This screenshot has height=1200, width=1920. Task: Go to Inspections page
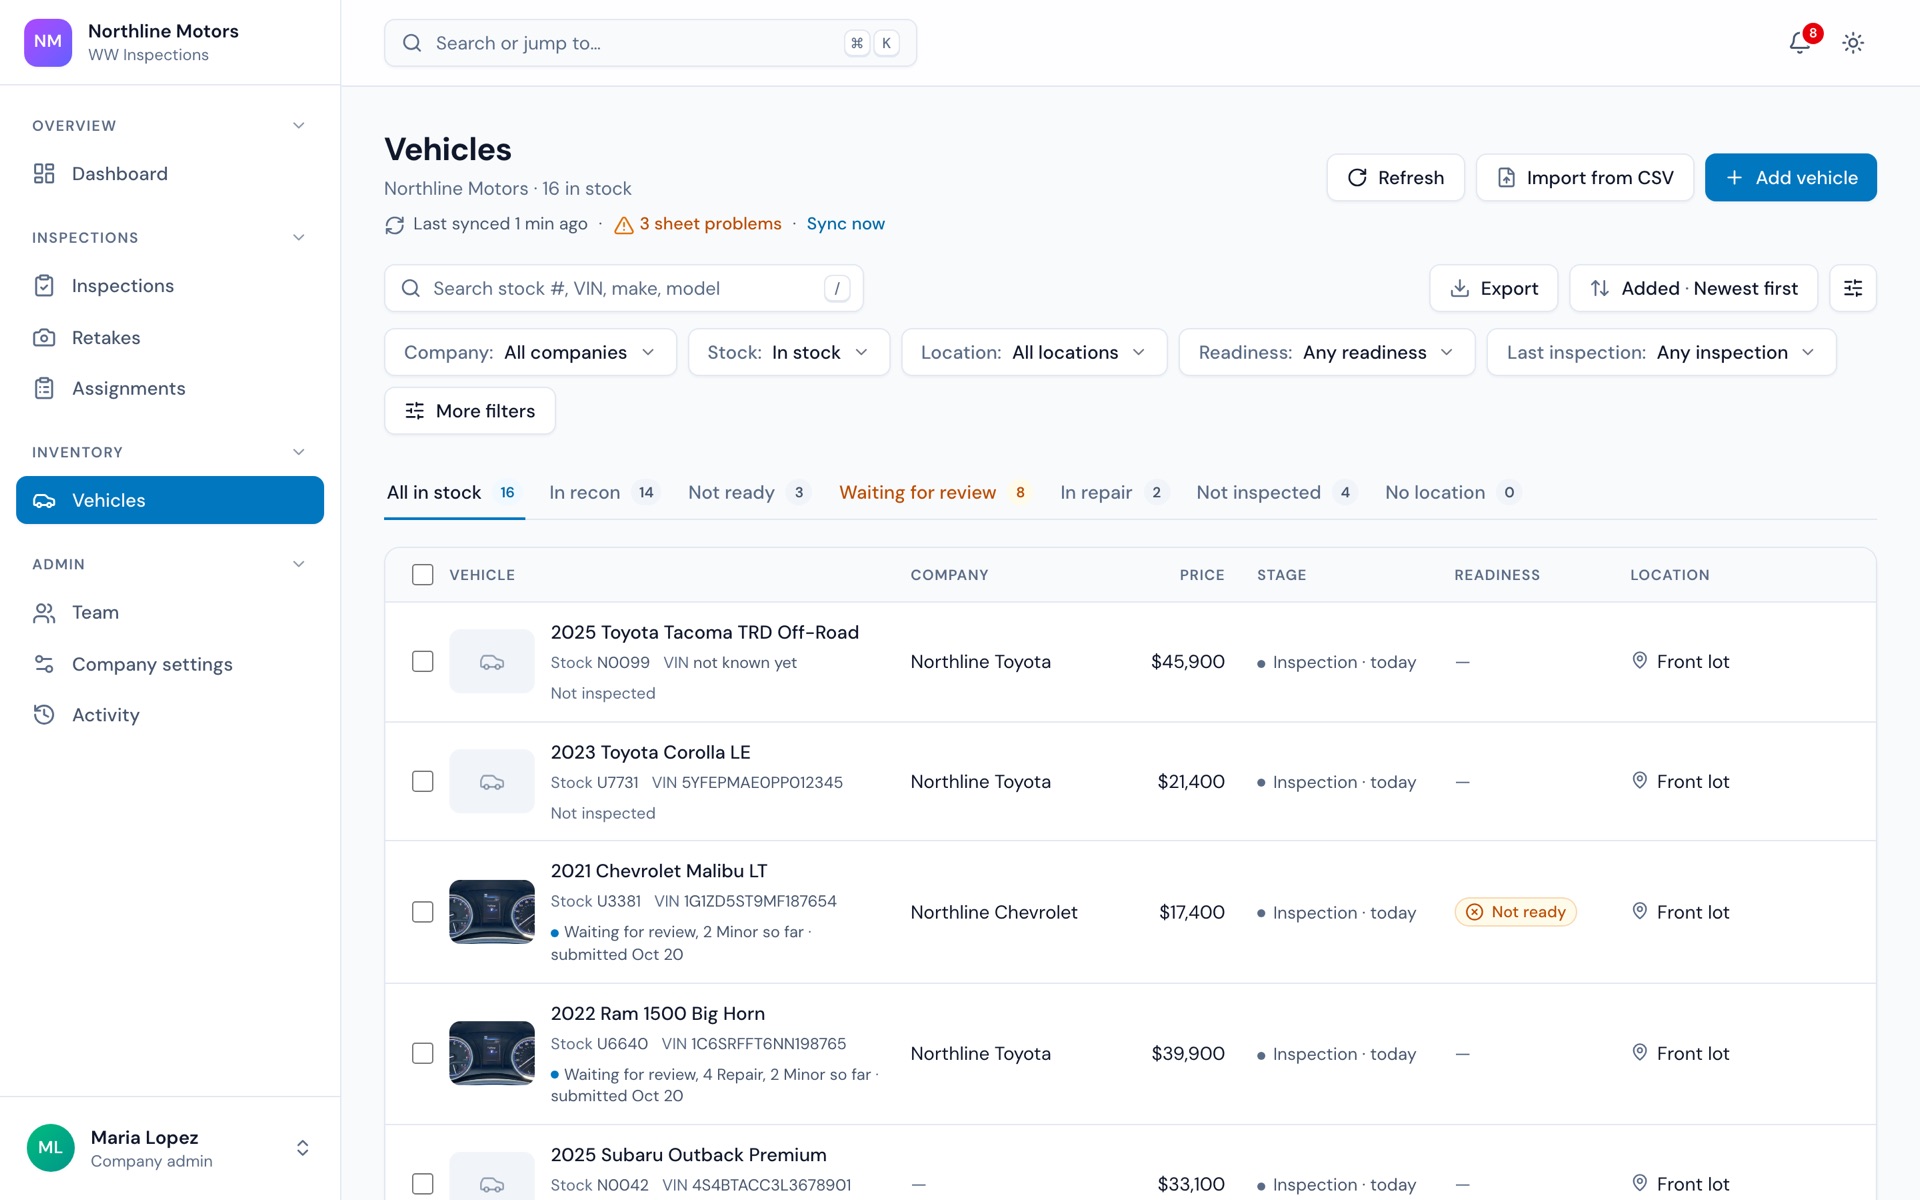tap(170, 286)
